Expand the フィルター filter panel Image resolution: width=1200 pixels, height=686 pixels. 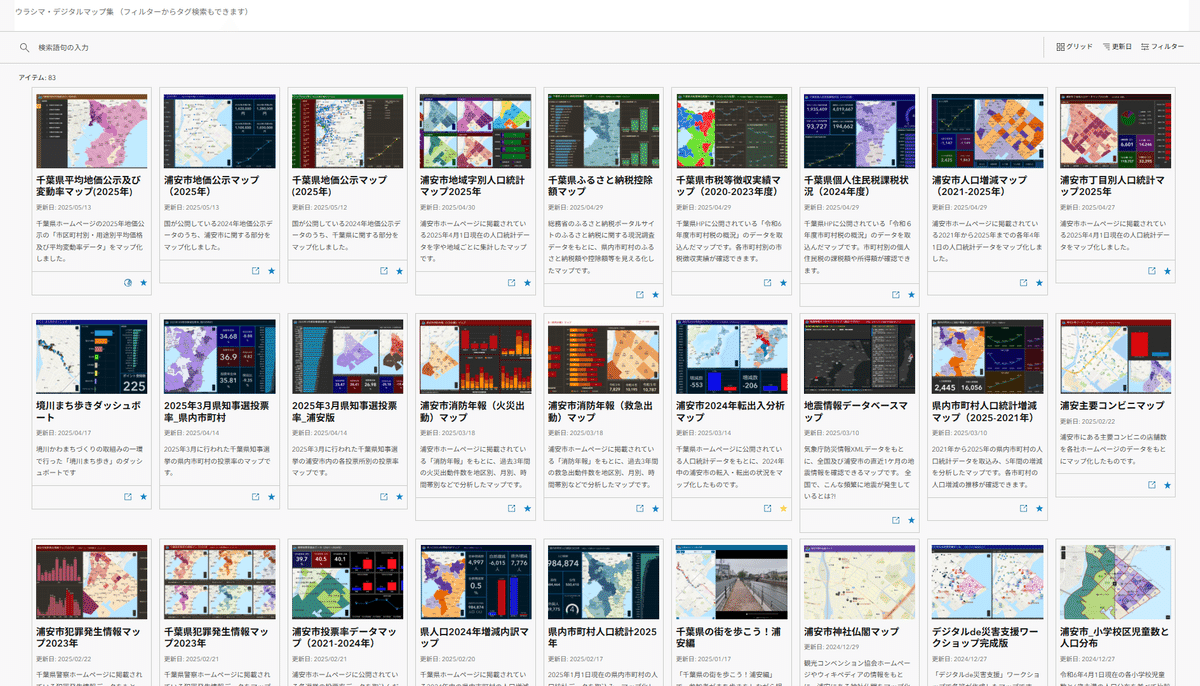1162,47
